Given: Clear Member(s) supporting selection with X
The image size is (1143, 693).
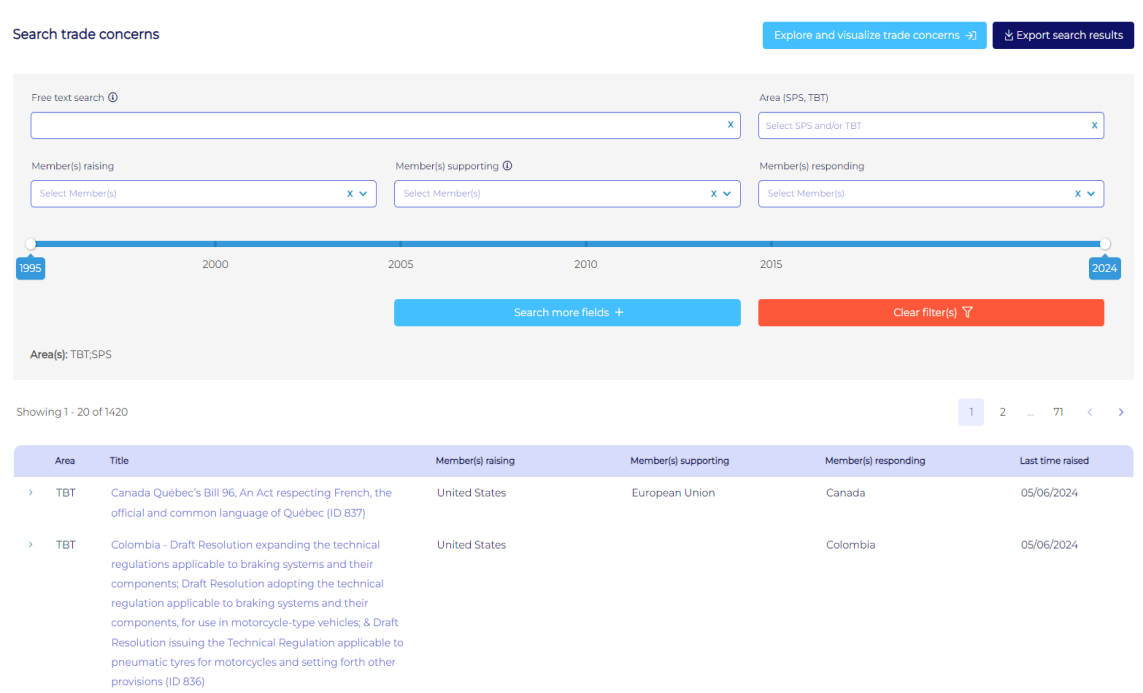Looking at the screenshot, I should (714, 194).
